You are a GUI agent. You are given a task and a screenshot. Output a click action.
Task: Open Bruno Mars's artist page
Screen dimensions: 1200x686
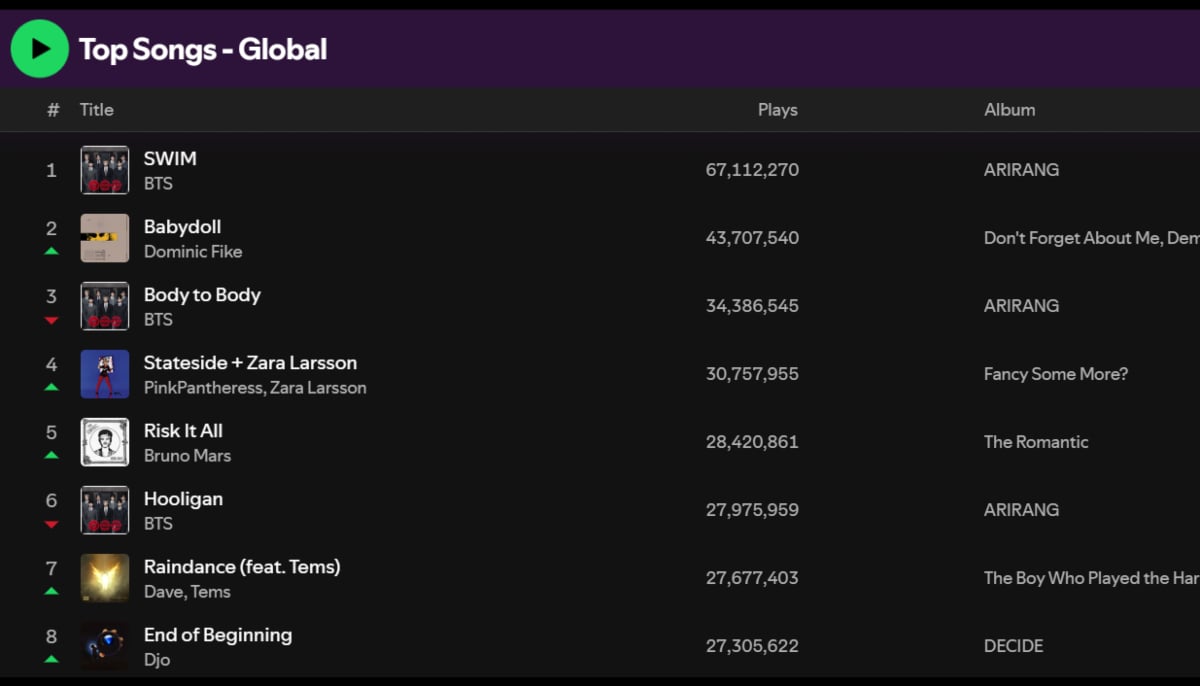(x=187, y=456)
